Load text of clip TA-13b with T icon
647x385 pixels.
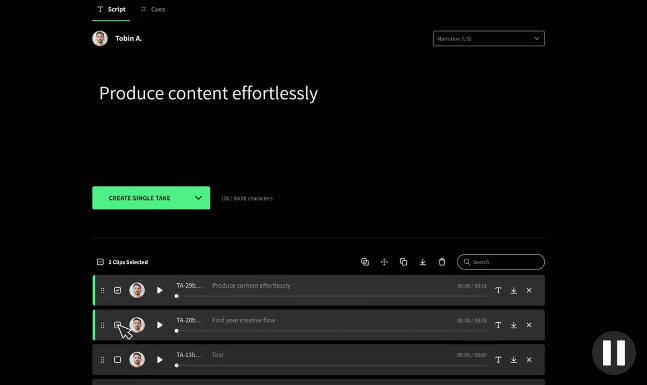tap(498, 360)
